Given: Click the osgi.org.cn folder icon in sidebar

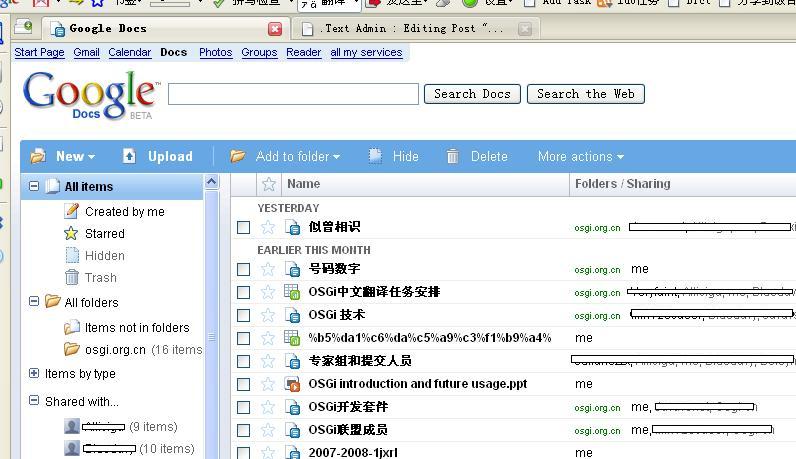Looking at the screenshot, I should click(x=72, y=349).
